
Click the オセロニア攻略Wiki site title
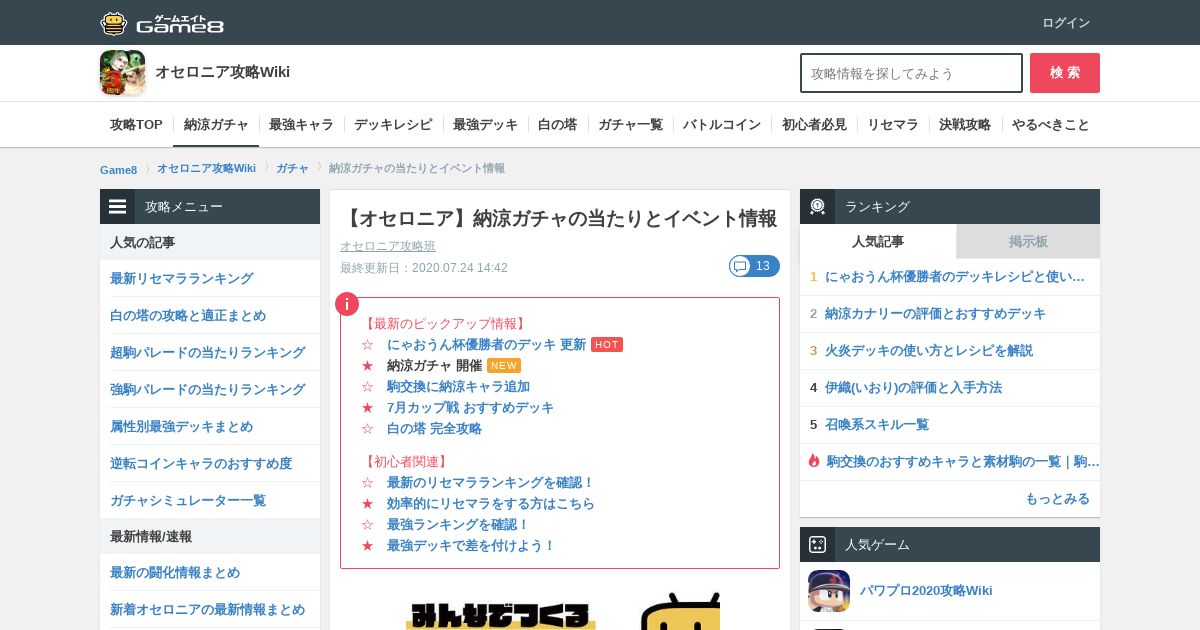tap(222, 72)
